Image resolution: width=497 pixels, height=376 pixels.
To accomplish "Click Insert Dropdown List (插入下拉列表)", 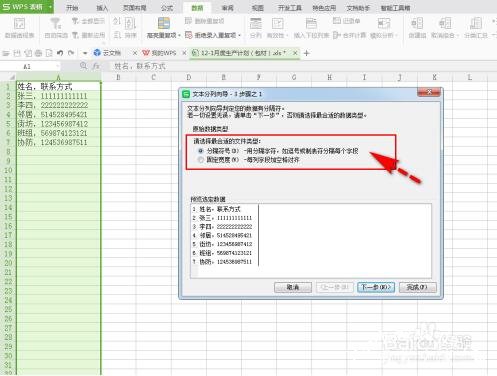I will coord(311,28).
